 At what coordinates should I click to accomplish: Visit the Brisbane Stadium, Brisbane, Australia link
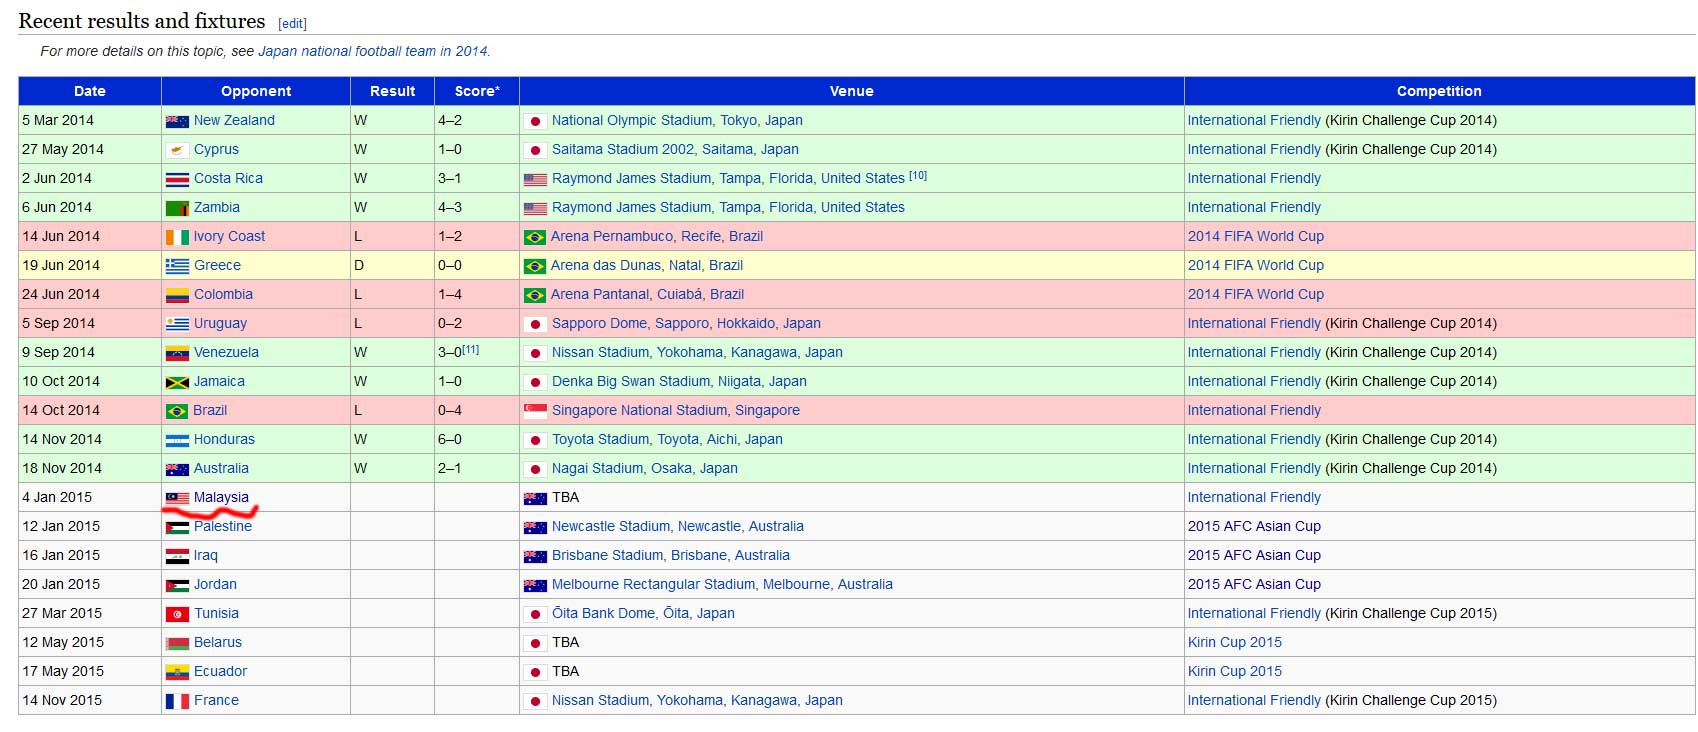point(670,555)
